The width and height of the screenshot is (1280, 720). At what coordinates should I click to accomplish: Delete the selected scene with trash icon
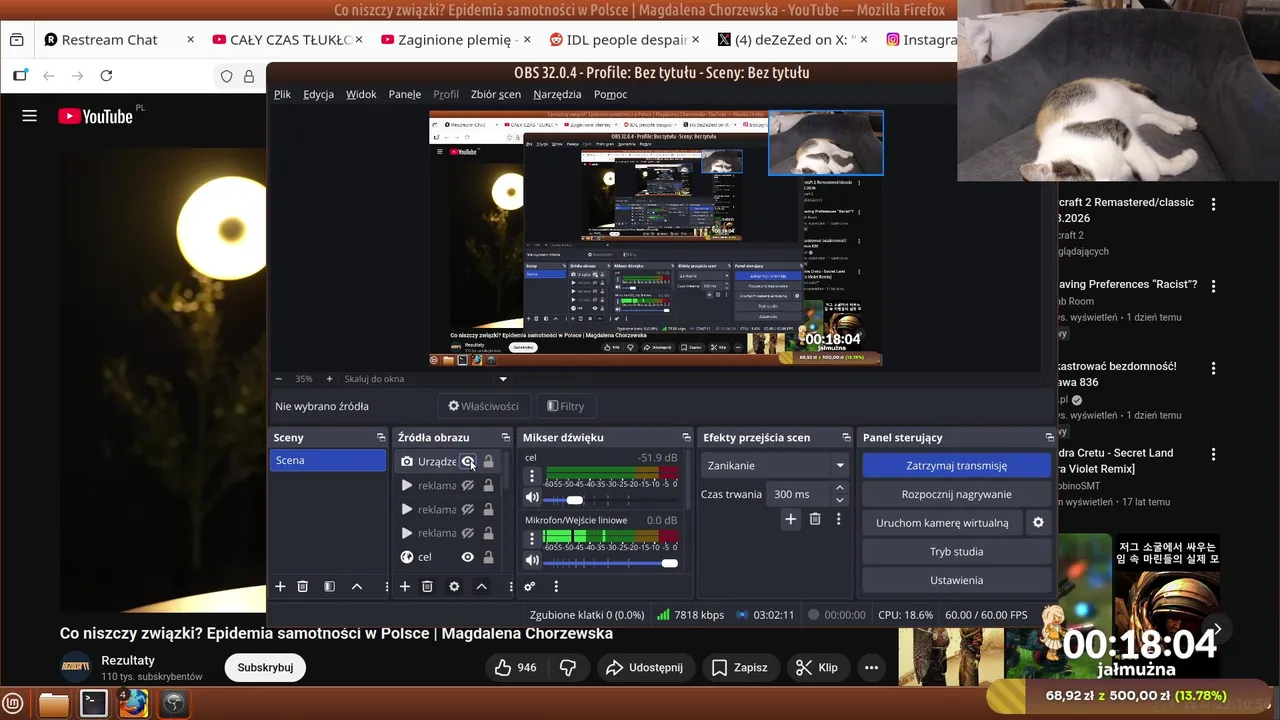(x=303, y=586)
